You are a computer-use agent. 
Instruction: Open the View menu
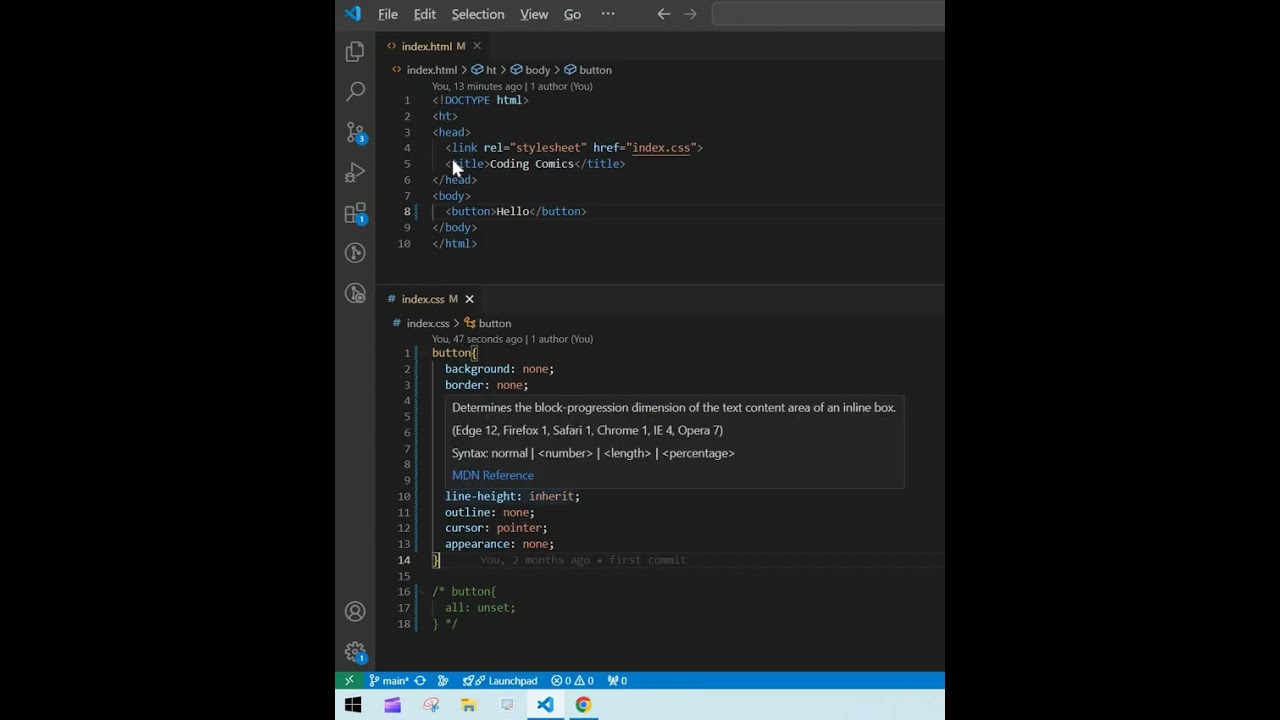click(x=534, y=14)
